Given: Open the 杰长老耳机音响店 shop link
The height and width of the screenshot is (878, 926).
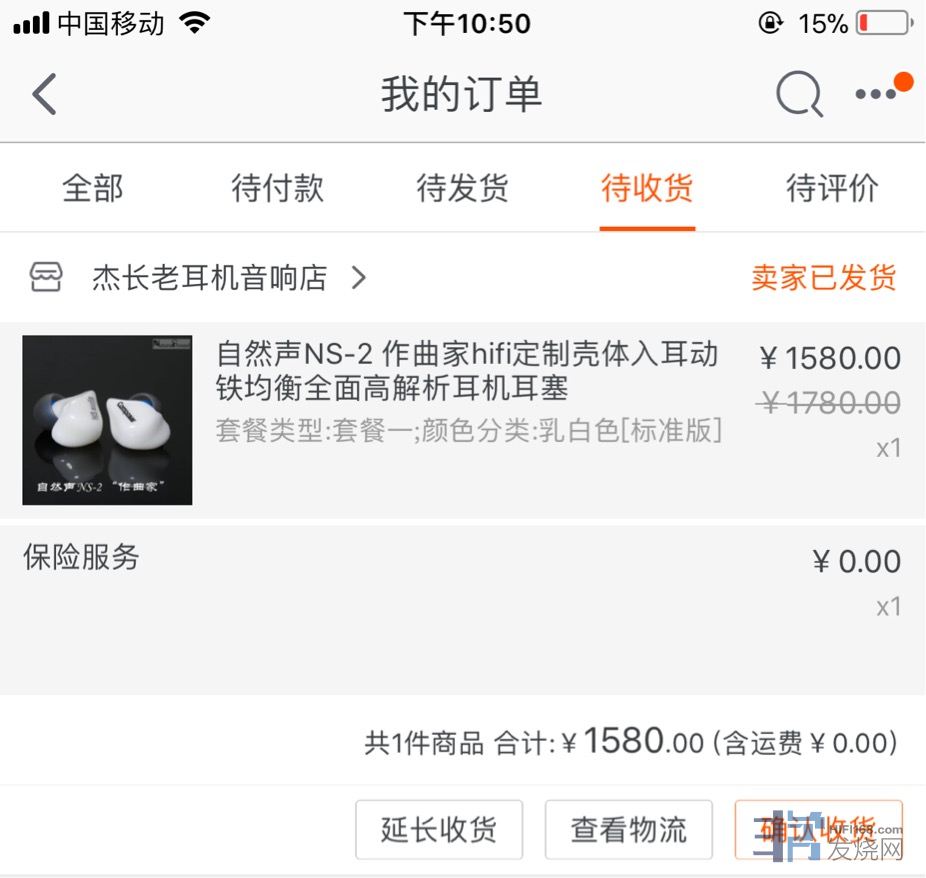Looking at the screenshot, I should [210, 278].
